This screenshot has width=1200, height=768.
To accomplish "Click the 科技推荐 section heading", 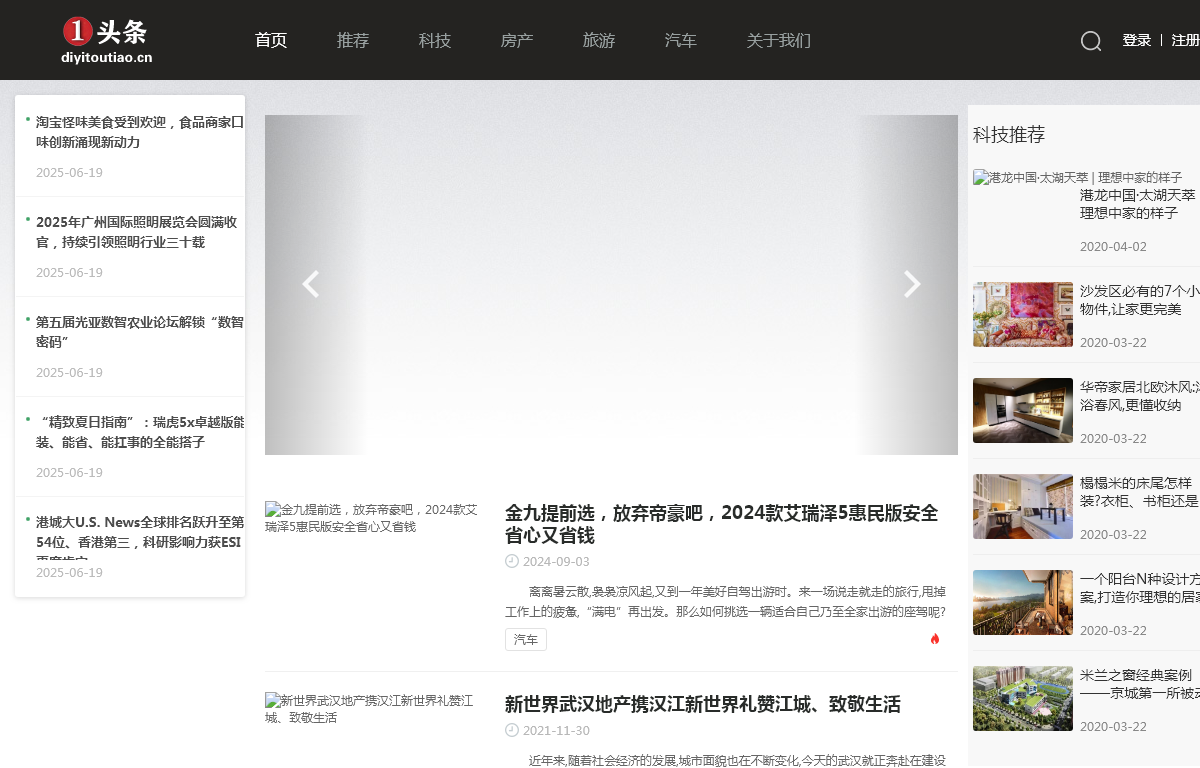I will click(1009, 134).
